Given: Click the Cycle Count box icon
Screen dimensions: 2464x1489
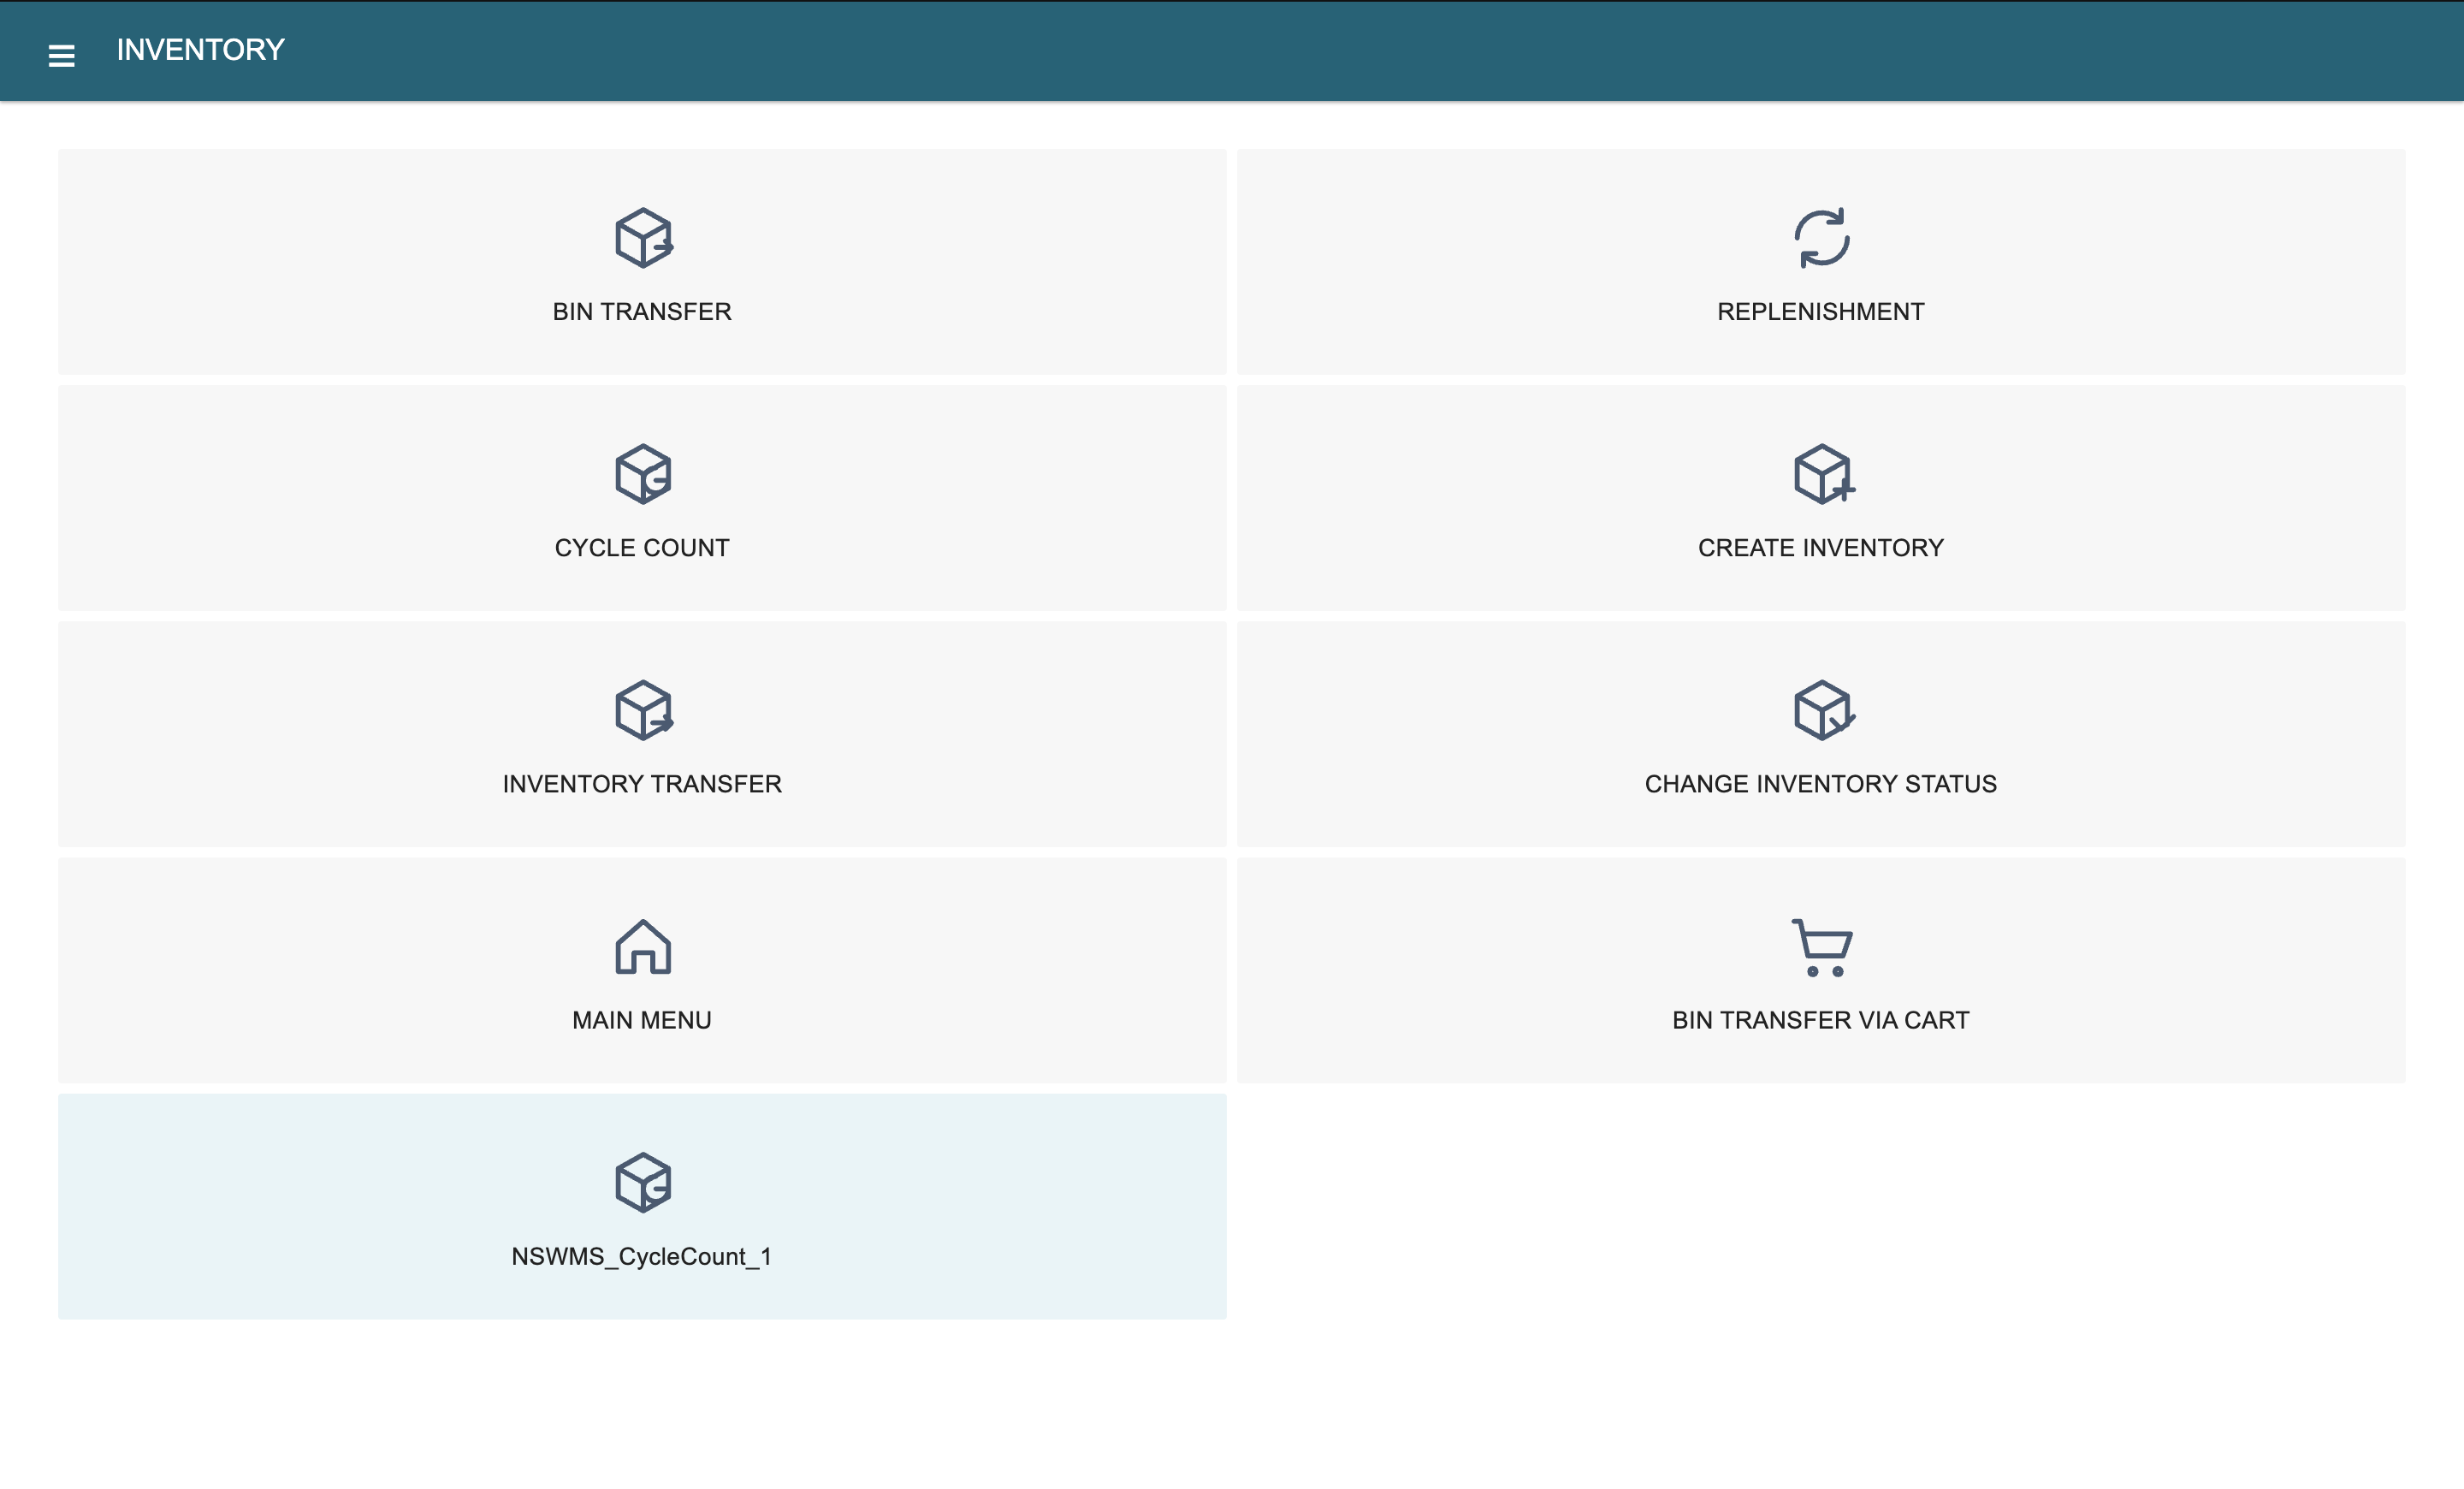Looking at the screenshot, I should point(643,474).
